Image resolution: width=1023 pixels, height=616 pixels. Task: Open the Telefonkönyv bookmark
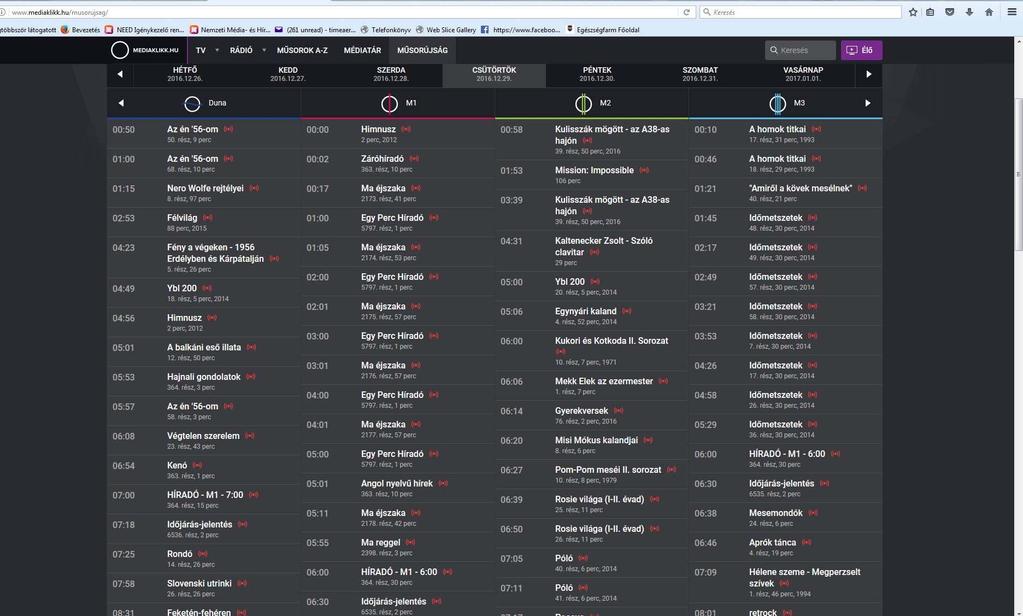coord(386,30)
